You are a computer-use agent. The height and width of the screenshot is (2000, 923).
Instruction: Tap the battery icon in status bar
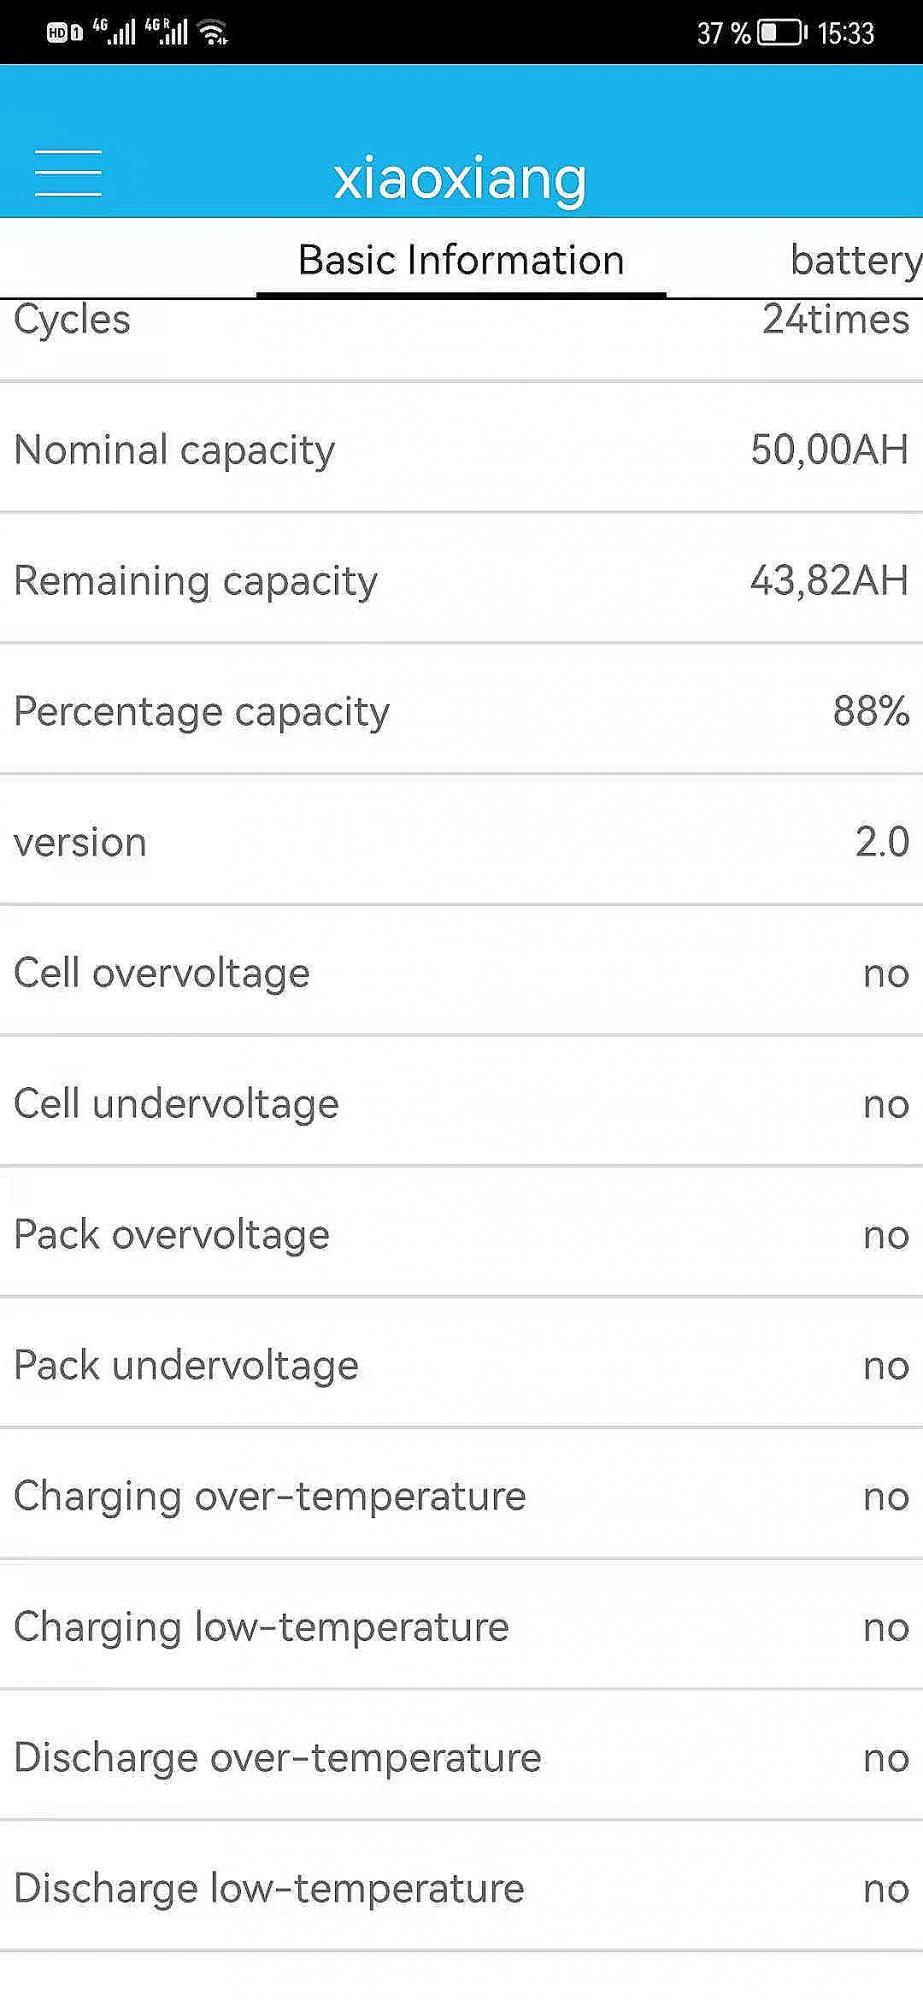tap(782, 33)
